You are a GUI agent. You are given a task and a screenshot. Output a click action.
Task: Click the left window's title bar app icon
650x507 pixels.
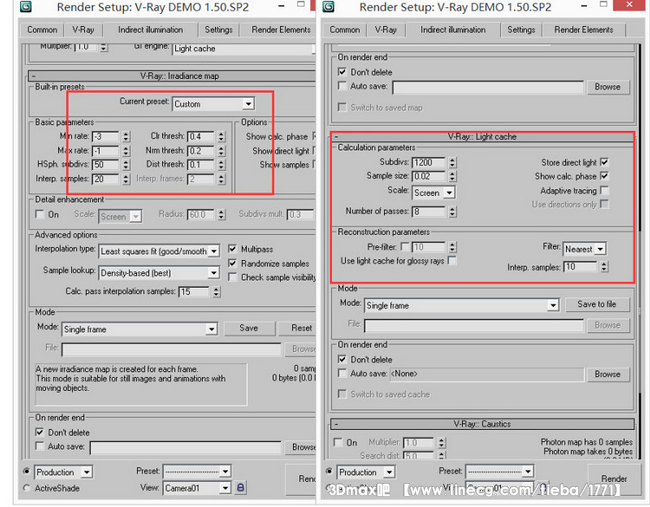point(26,6)
